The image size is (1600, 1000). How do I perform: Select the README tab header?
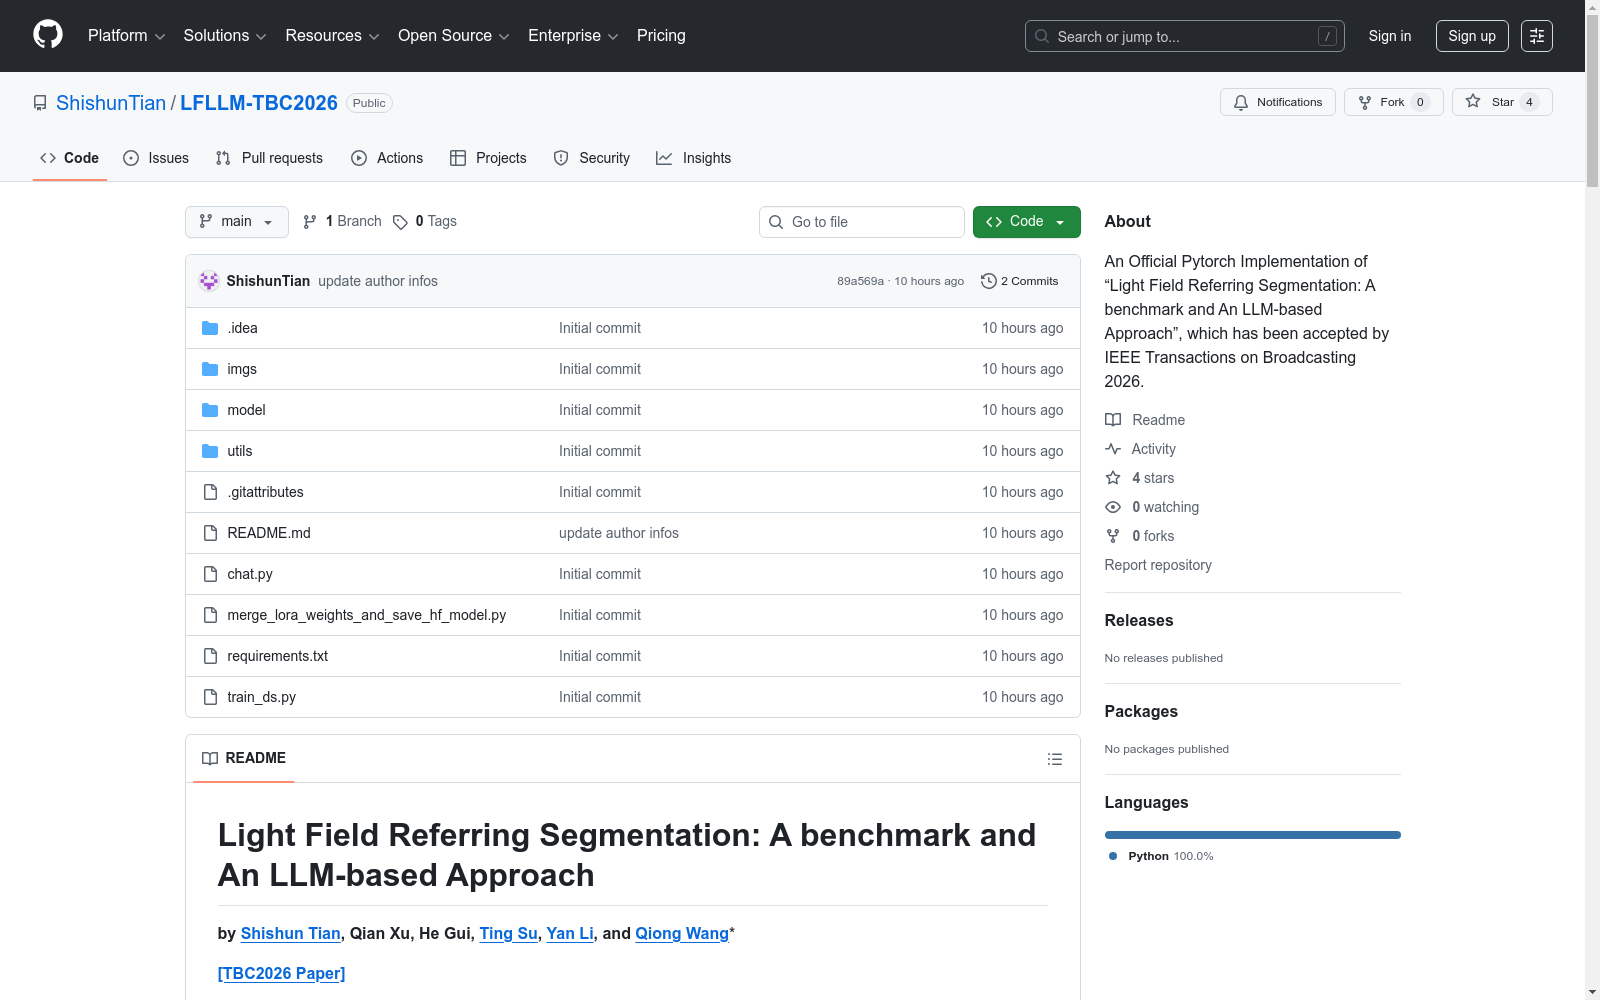point(244,758)
